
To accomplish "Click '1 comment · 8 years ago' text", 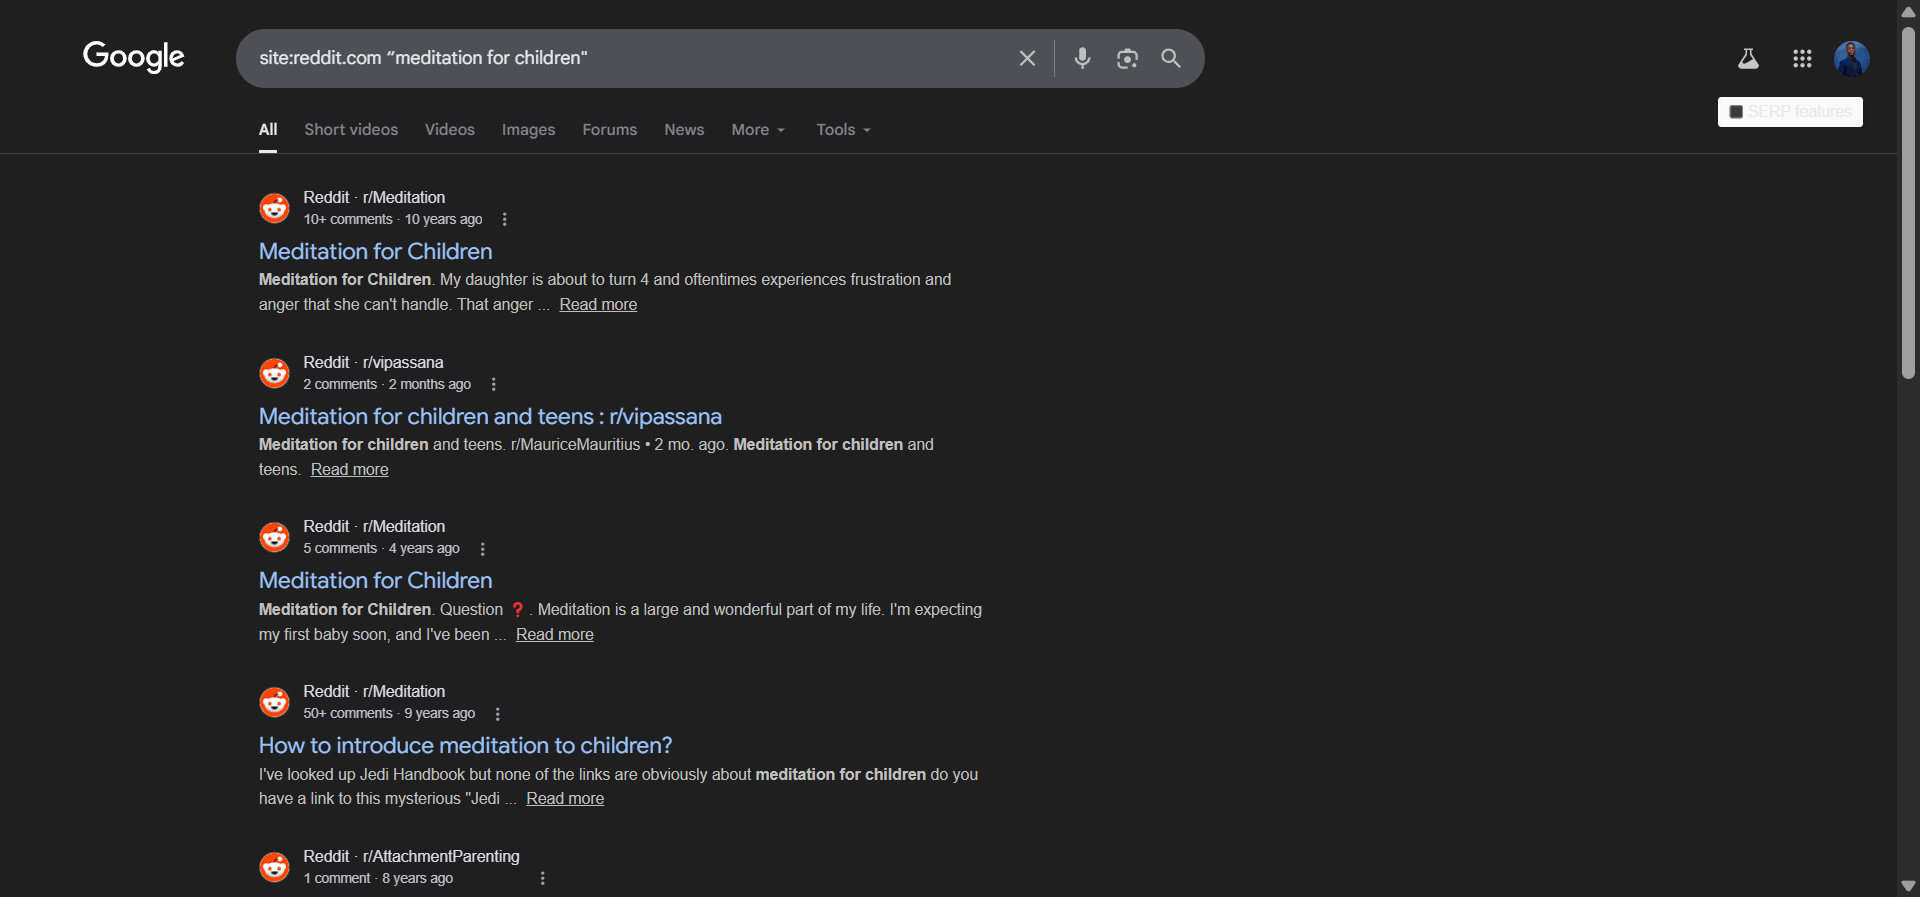I will pos(378,879).
